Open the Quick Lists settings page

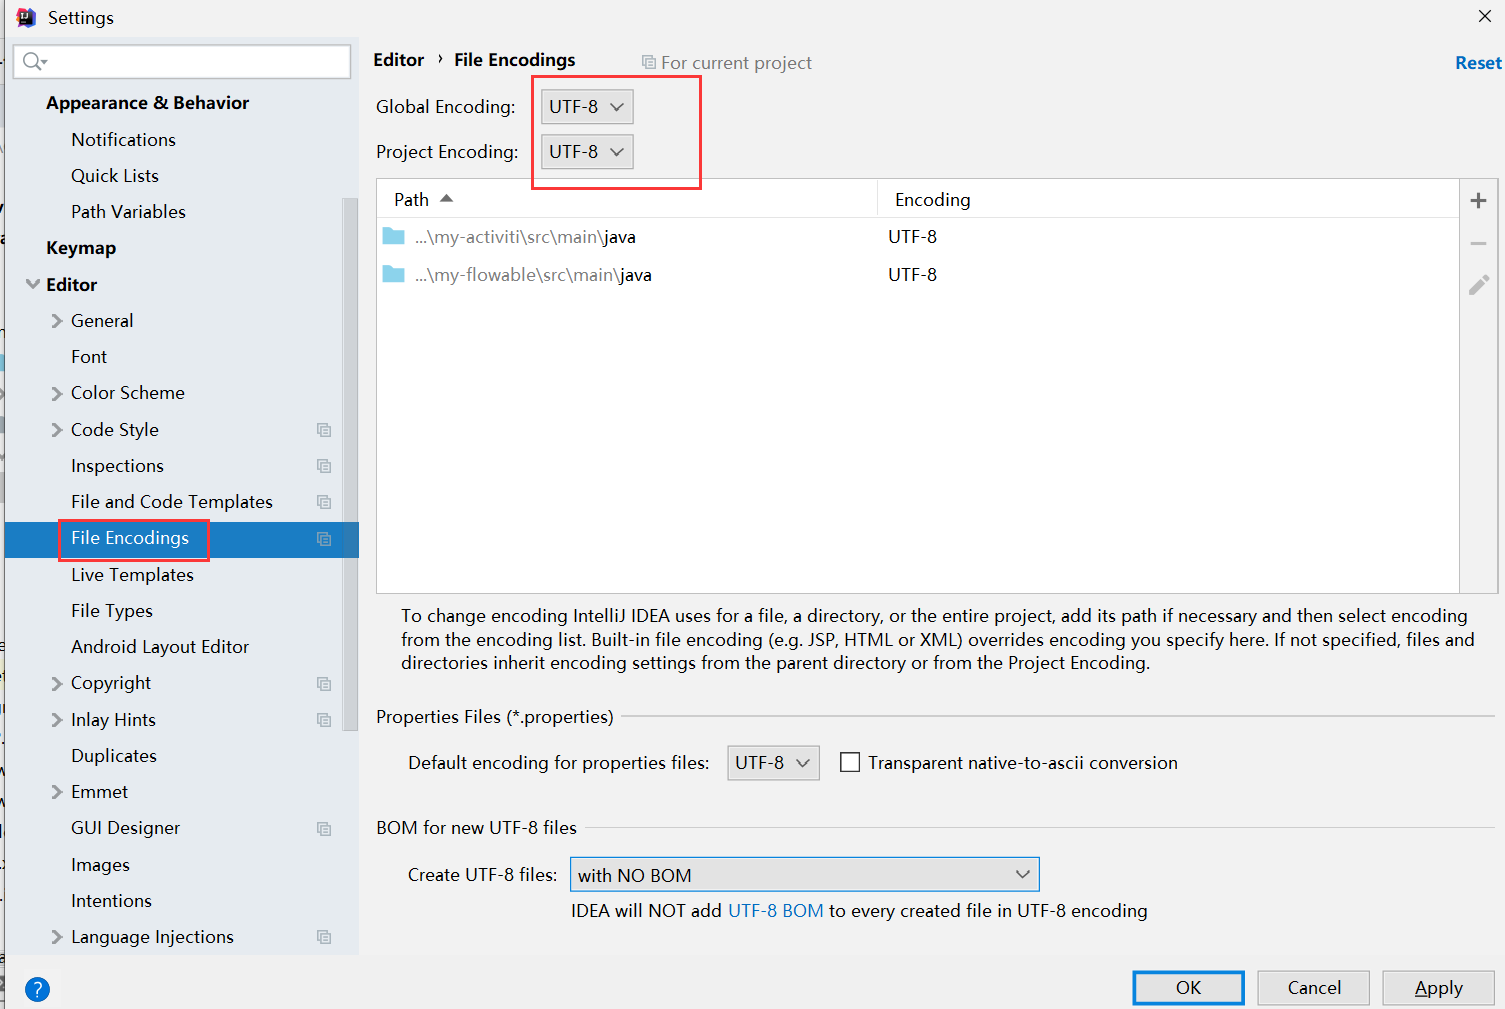[x=115, y=176]
